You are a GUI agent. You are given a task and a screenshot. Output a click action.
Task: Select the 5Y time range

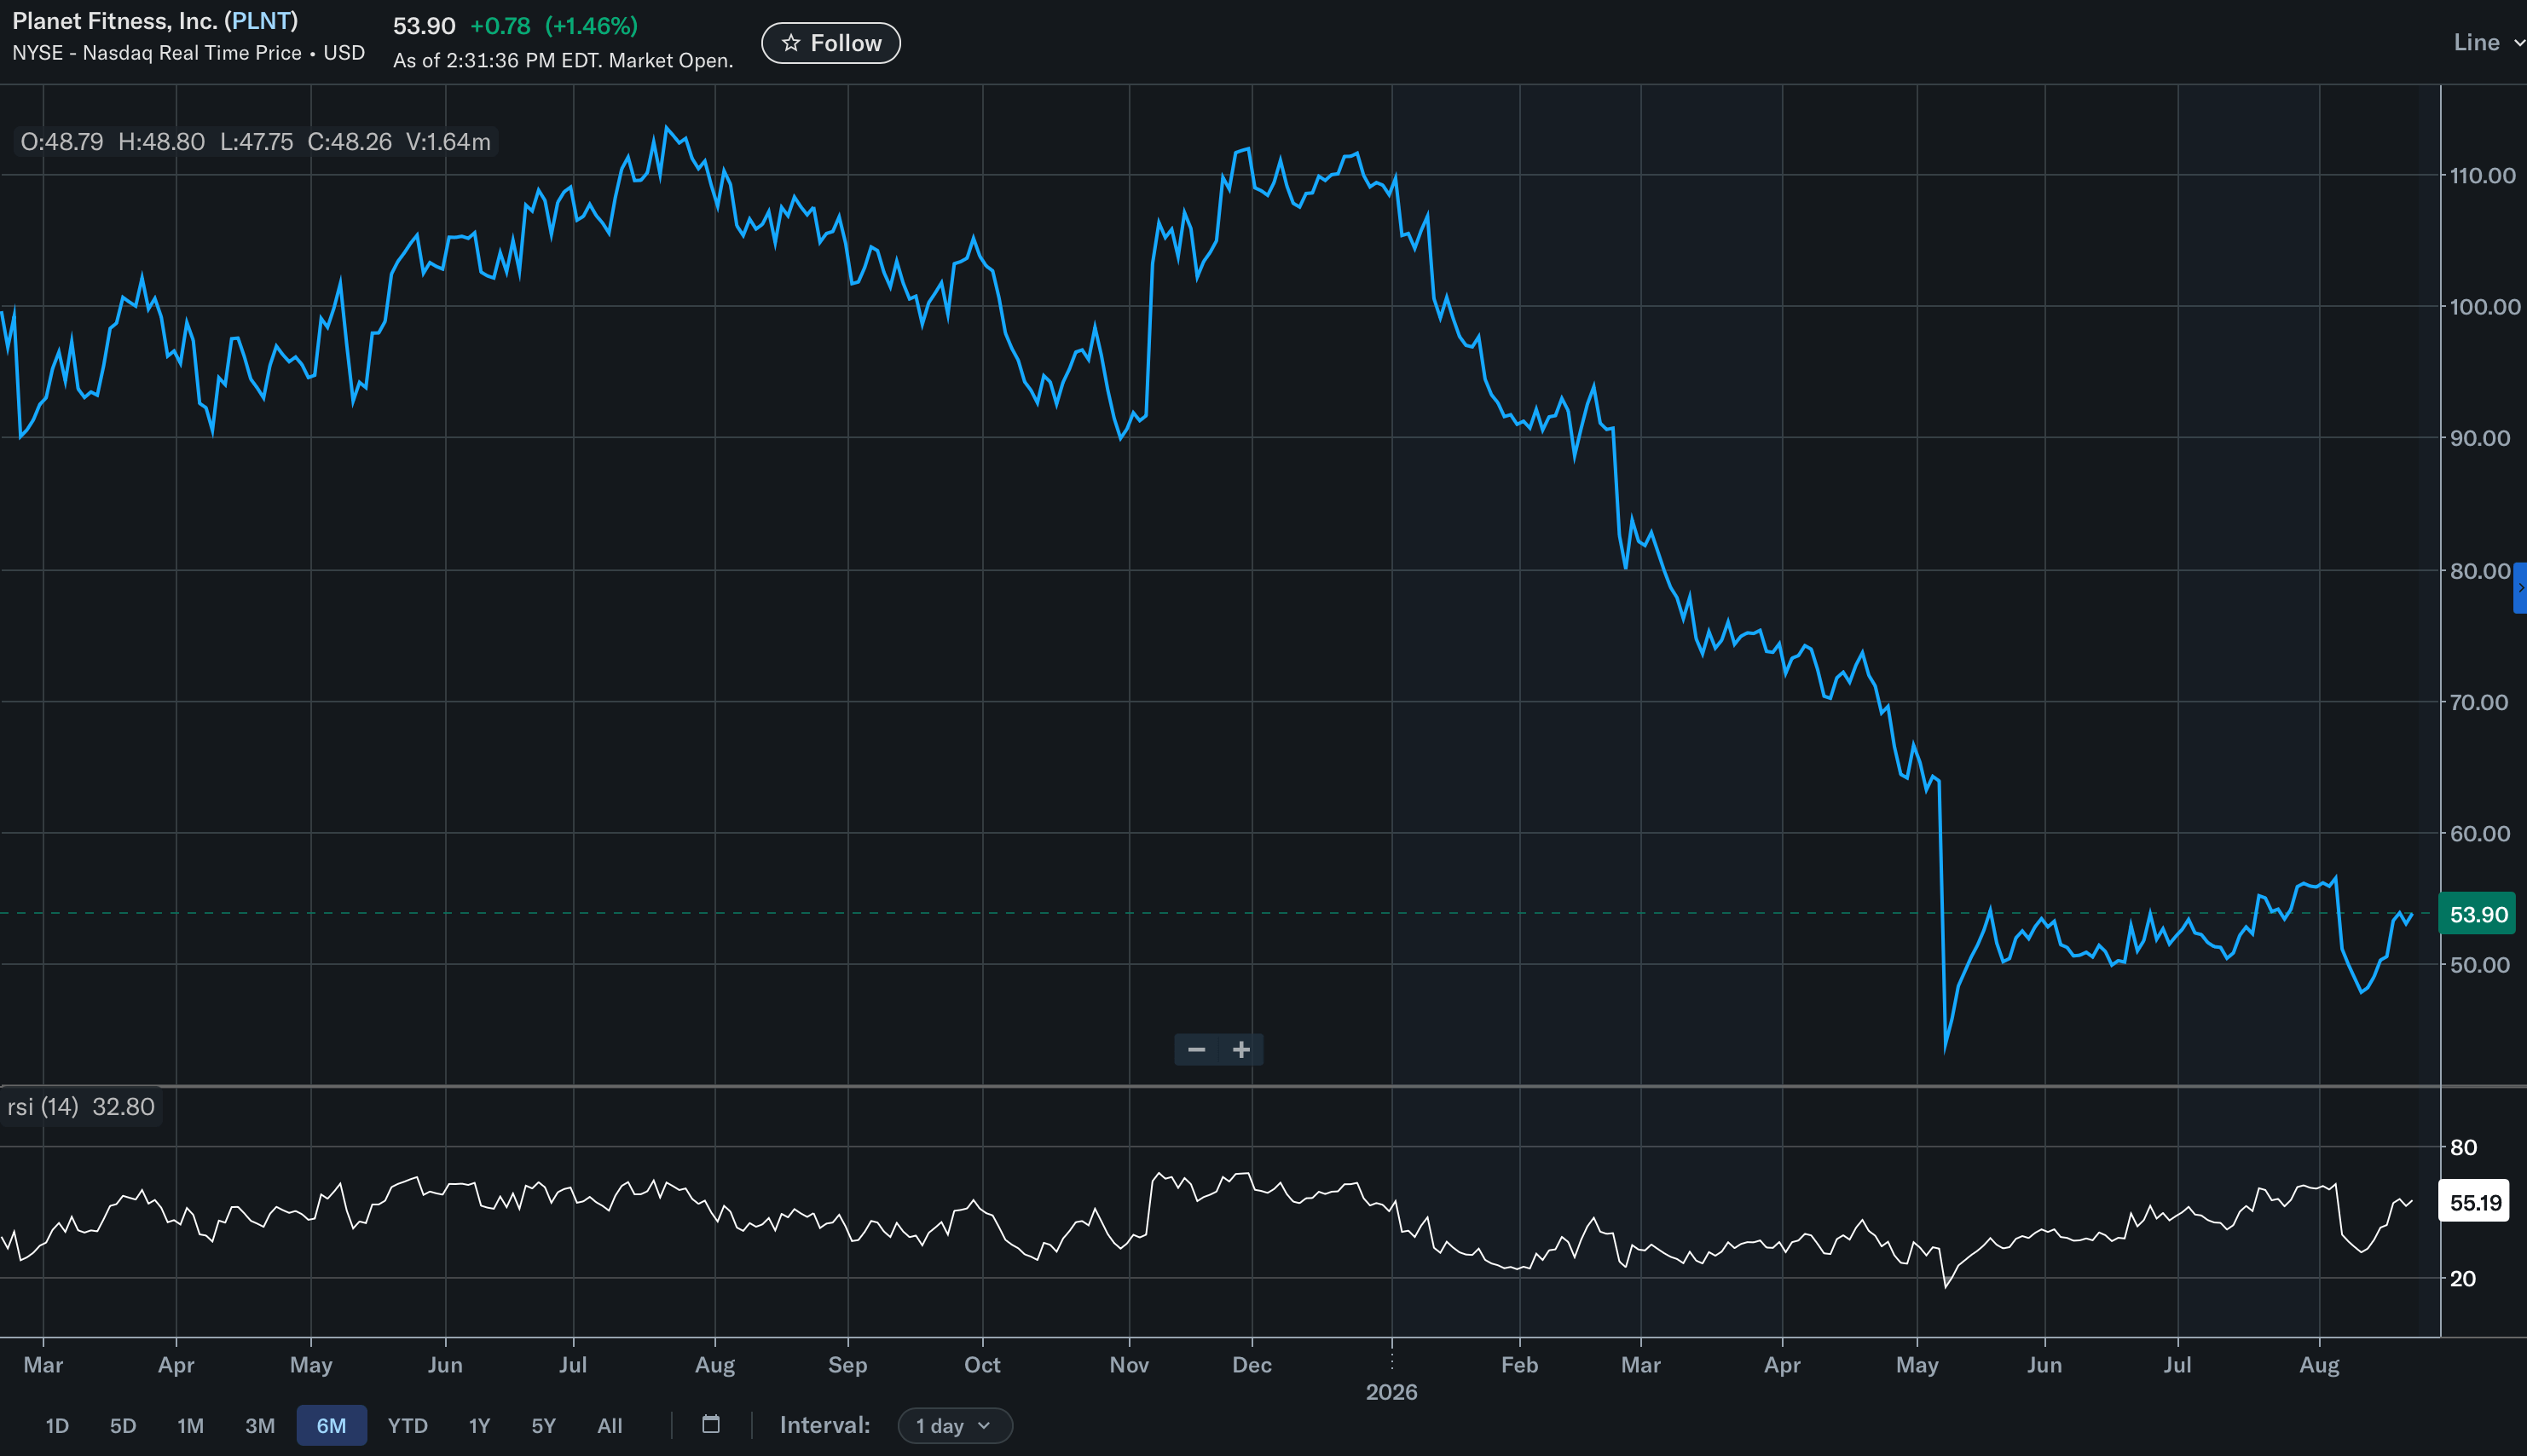[x=543, y=1425]
